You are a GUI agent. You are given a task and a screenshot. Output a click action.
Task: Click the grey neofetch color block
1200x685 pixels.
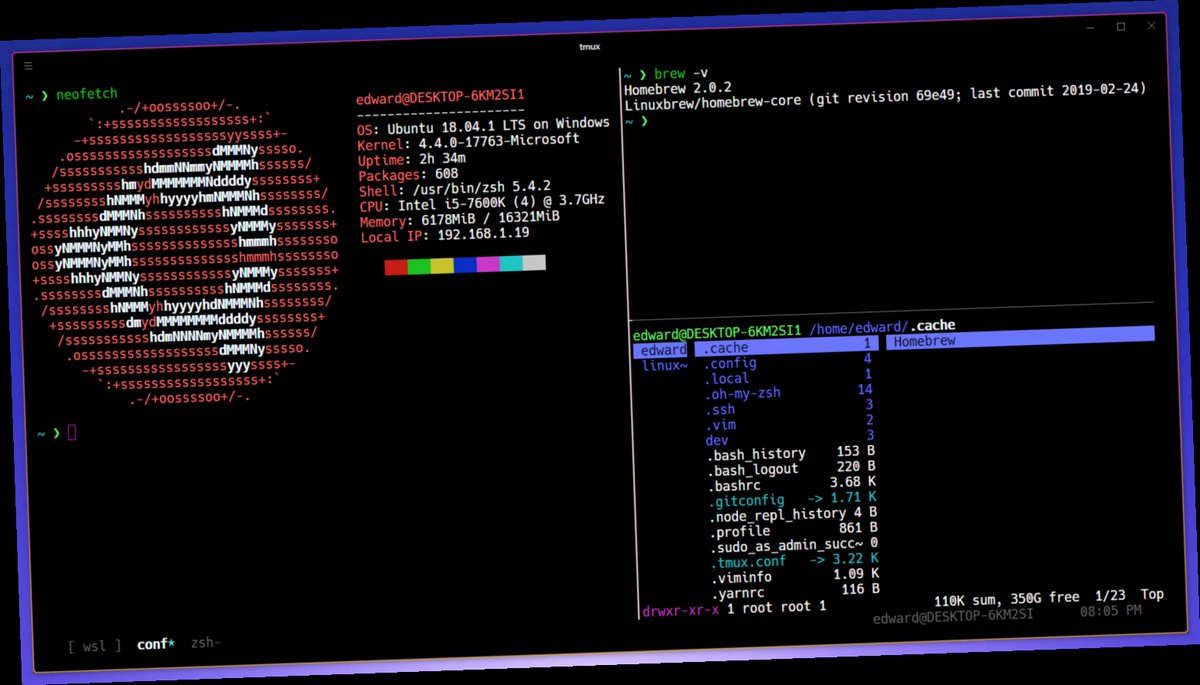[x=534, y=262]
